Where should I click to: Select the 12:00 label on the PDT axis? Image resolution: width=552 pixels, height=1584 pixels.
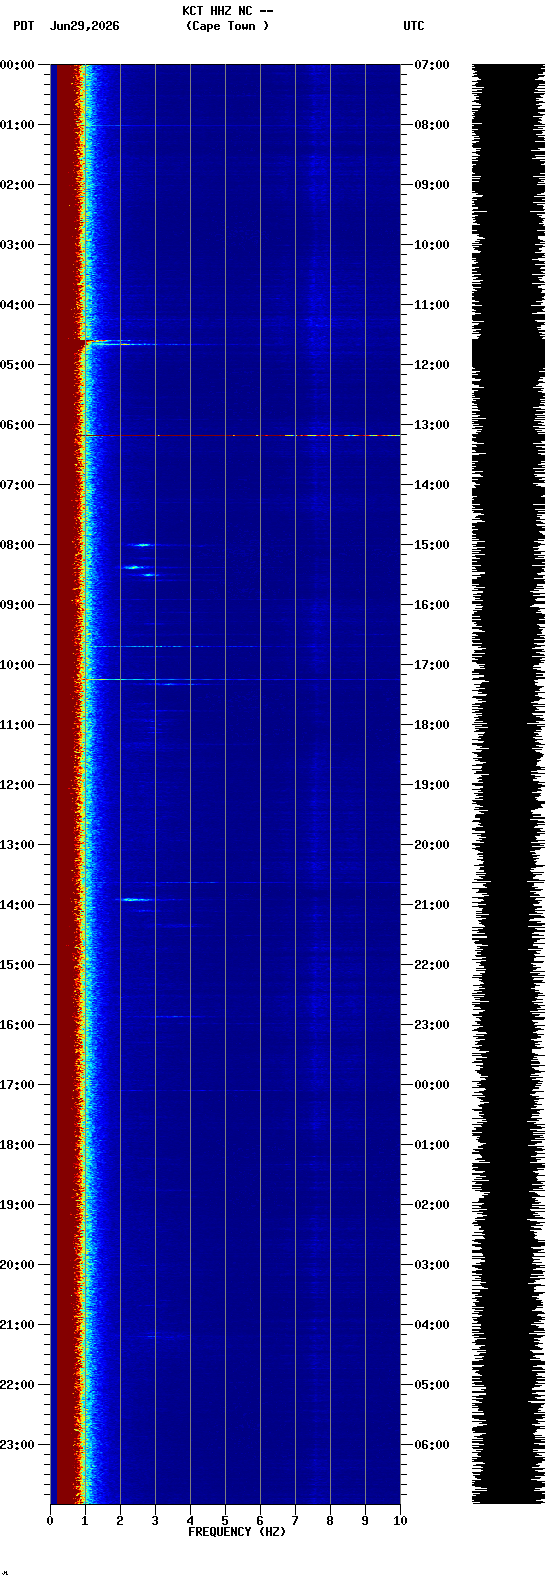[17, 785]
